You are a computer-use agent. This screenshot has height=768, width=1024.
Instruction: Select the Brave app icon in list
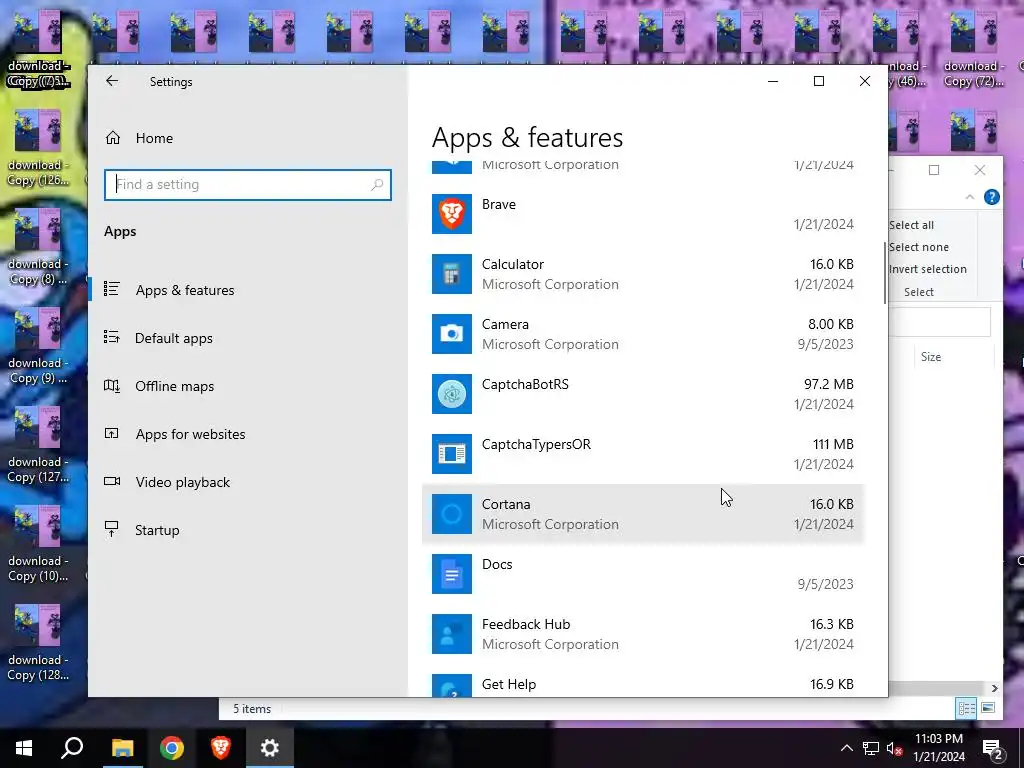[x=452, y=214]
